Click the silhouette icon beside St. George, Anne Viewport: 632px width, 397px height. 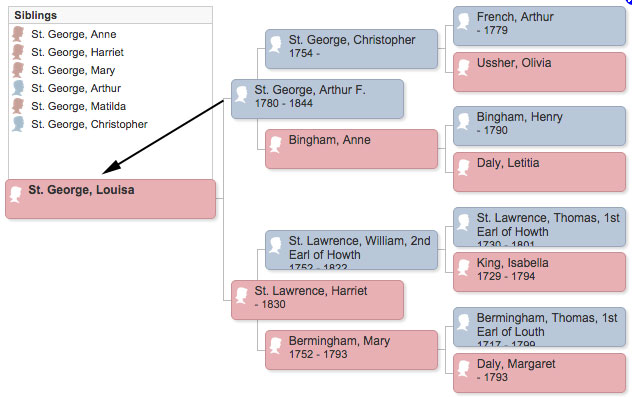click(x=18, y=34)
